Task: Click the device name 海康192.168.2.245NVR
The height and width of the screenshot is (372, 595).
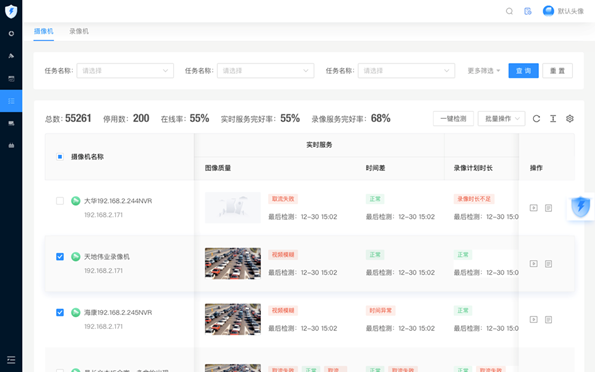Action: 118,312
